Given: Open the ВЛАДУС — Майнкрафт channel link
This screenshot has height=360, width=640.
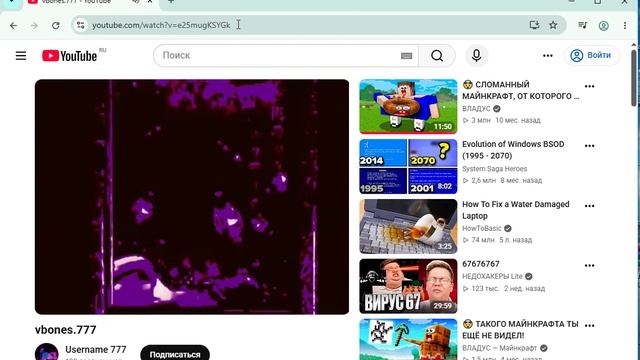Looking at the screenshot, I should point(500,348).
